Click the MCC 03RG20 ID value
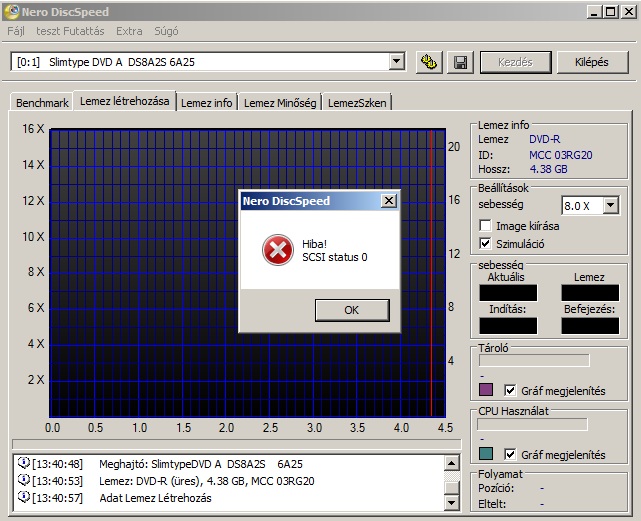The image size is (641, 521). point(560,155)
